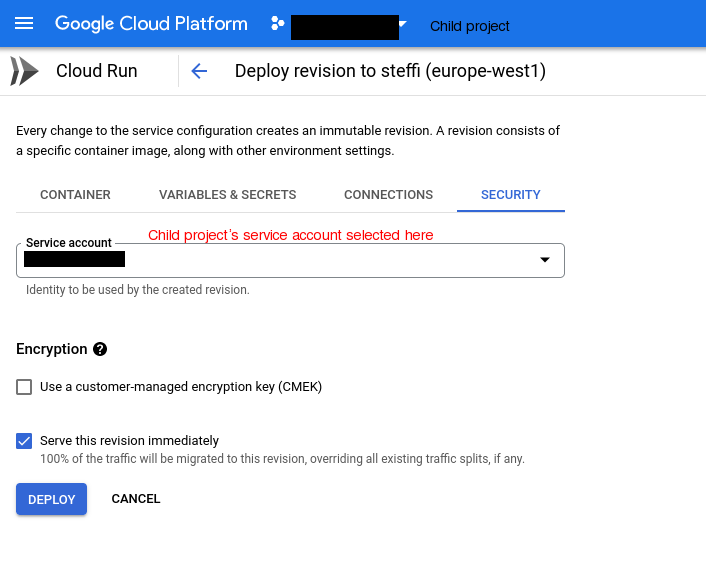Click the Cloud Run product icon

24,71
